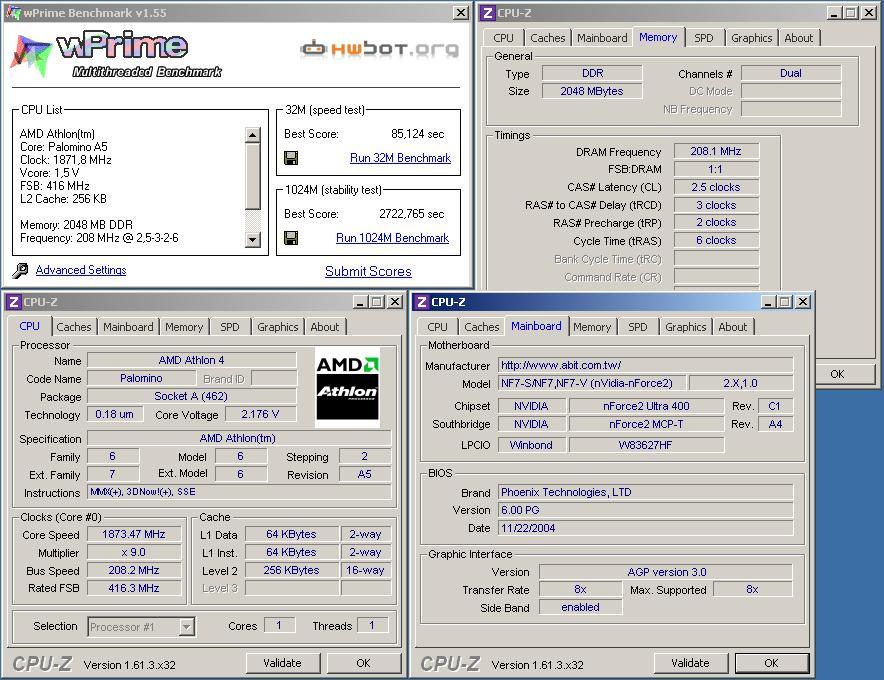Click down arrow in CPU List scrollbar
Screen dimensions: 884x680
(x=253, y=240)
